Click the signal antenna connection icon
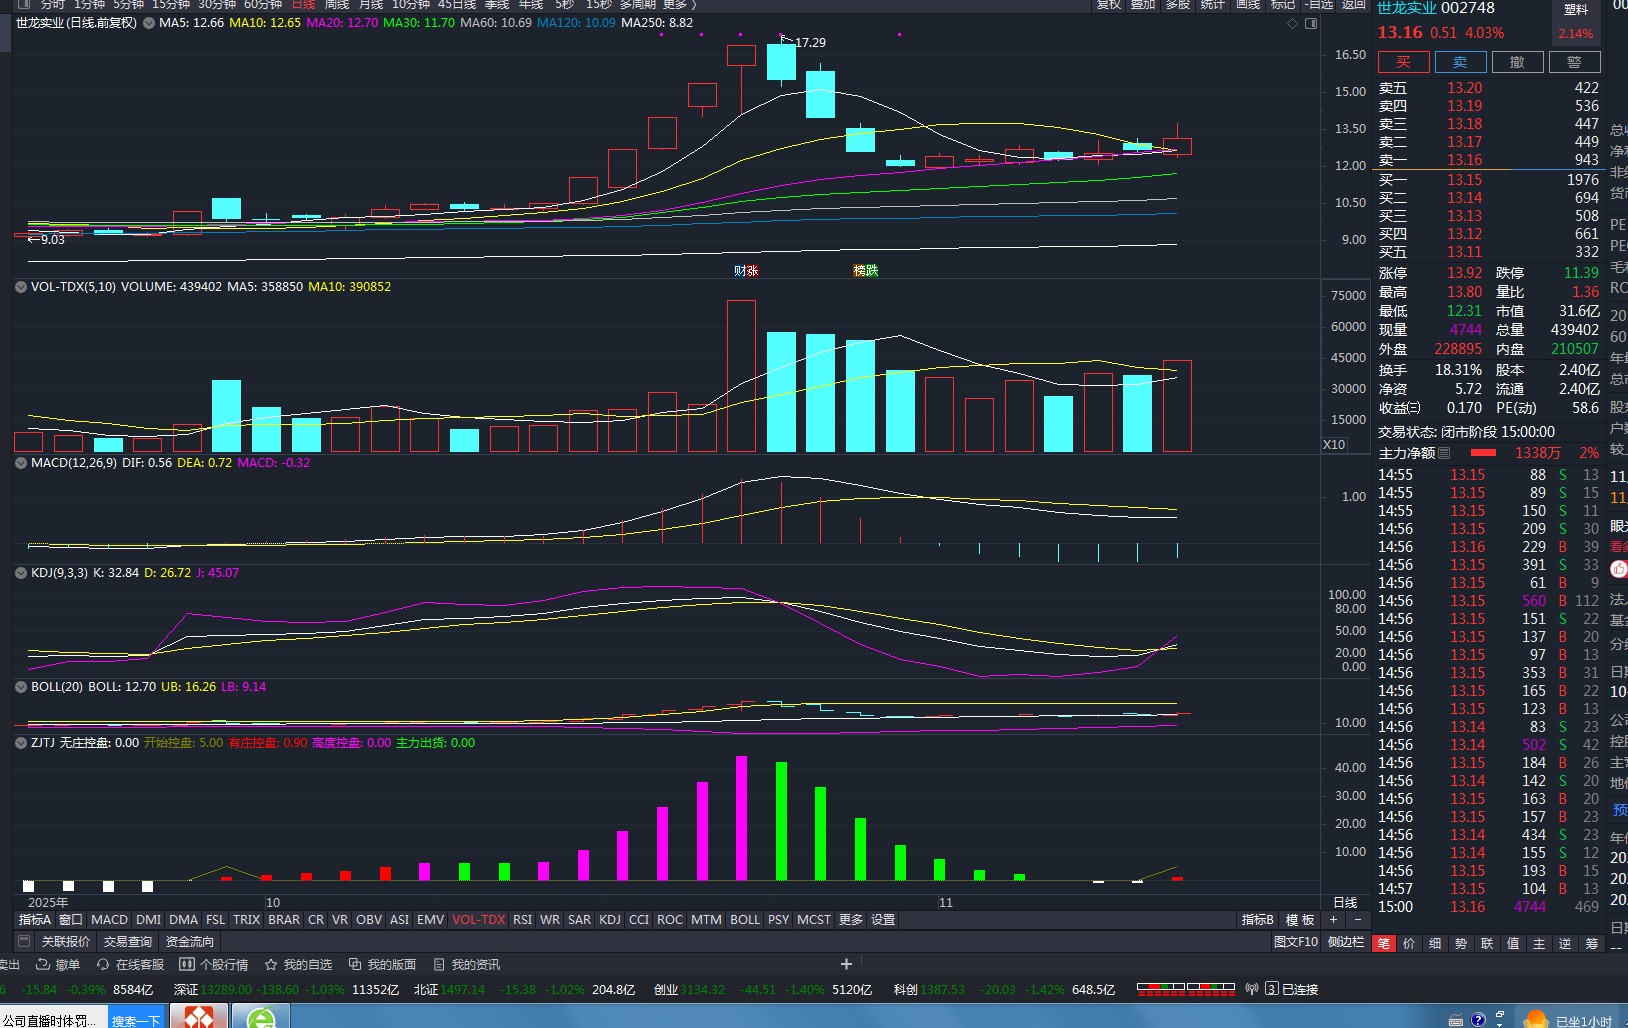This screenshot has height=1028, width=1628. [x=1252, y=989]
